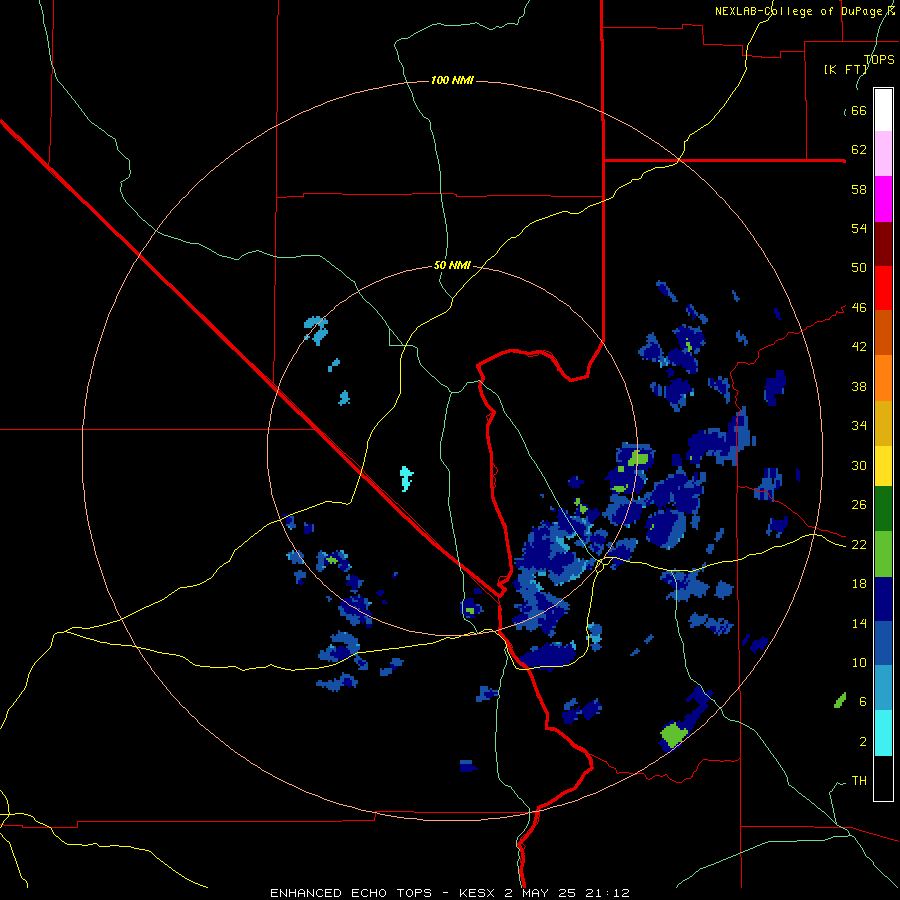Click the 34 legend value

[859, 426]
